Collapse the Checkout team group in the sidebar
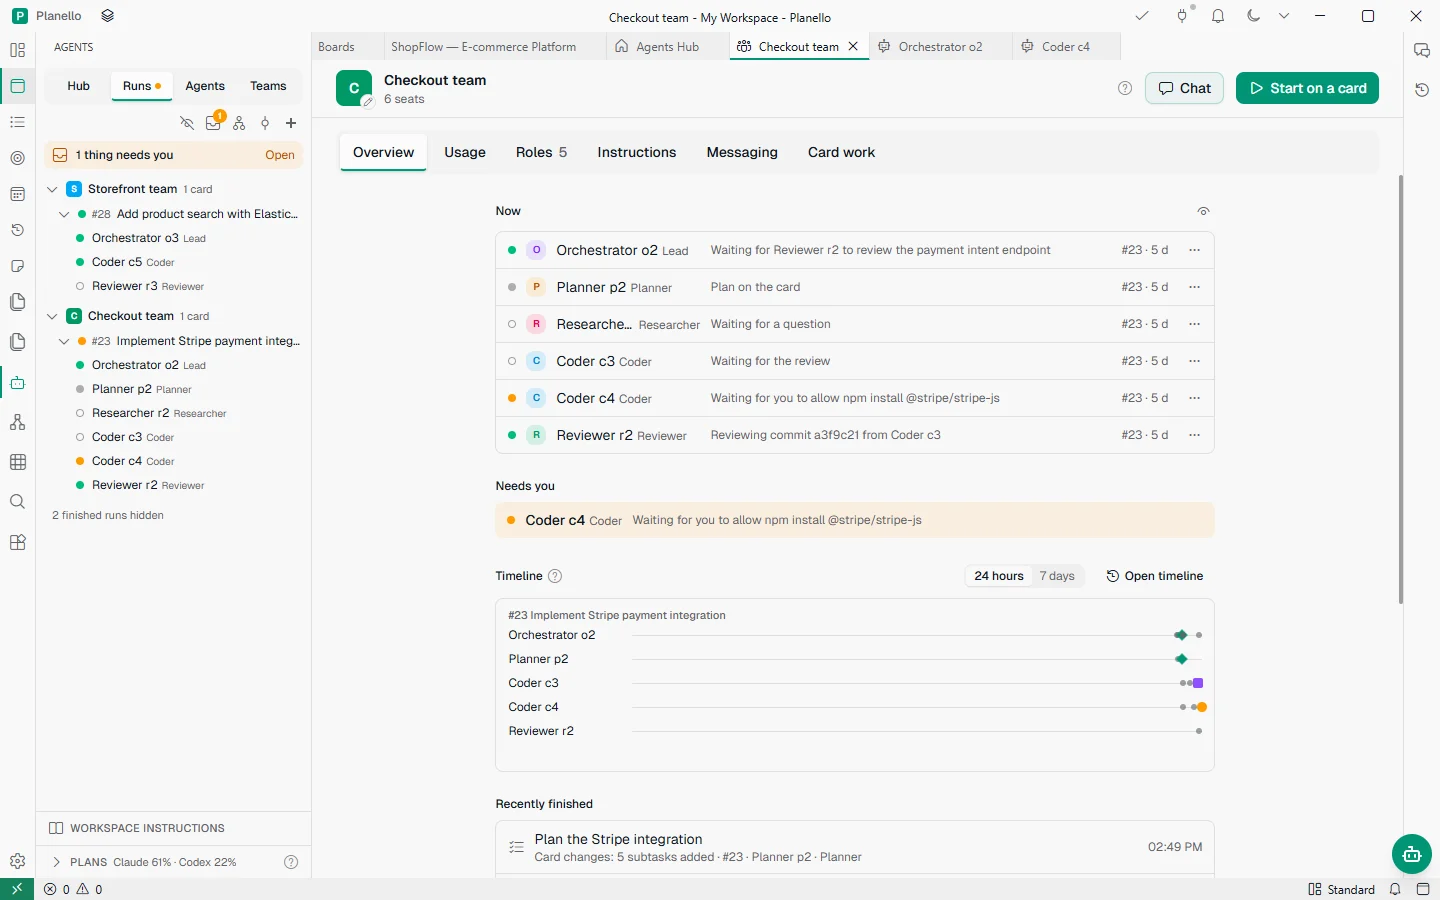The image size is (1440, 900). 52,316
